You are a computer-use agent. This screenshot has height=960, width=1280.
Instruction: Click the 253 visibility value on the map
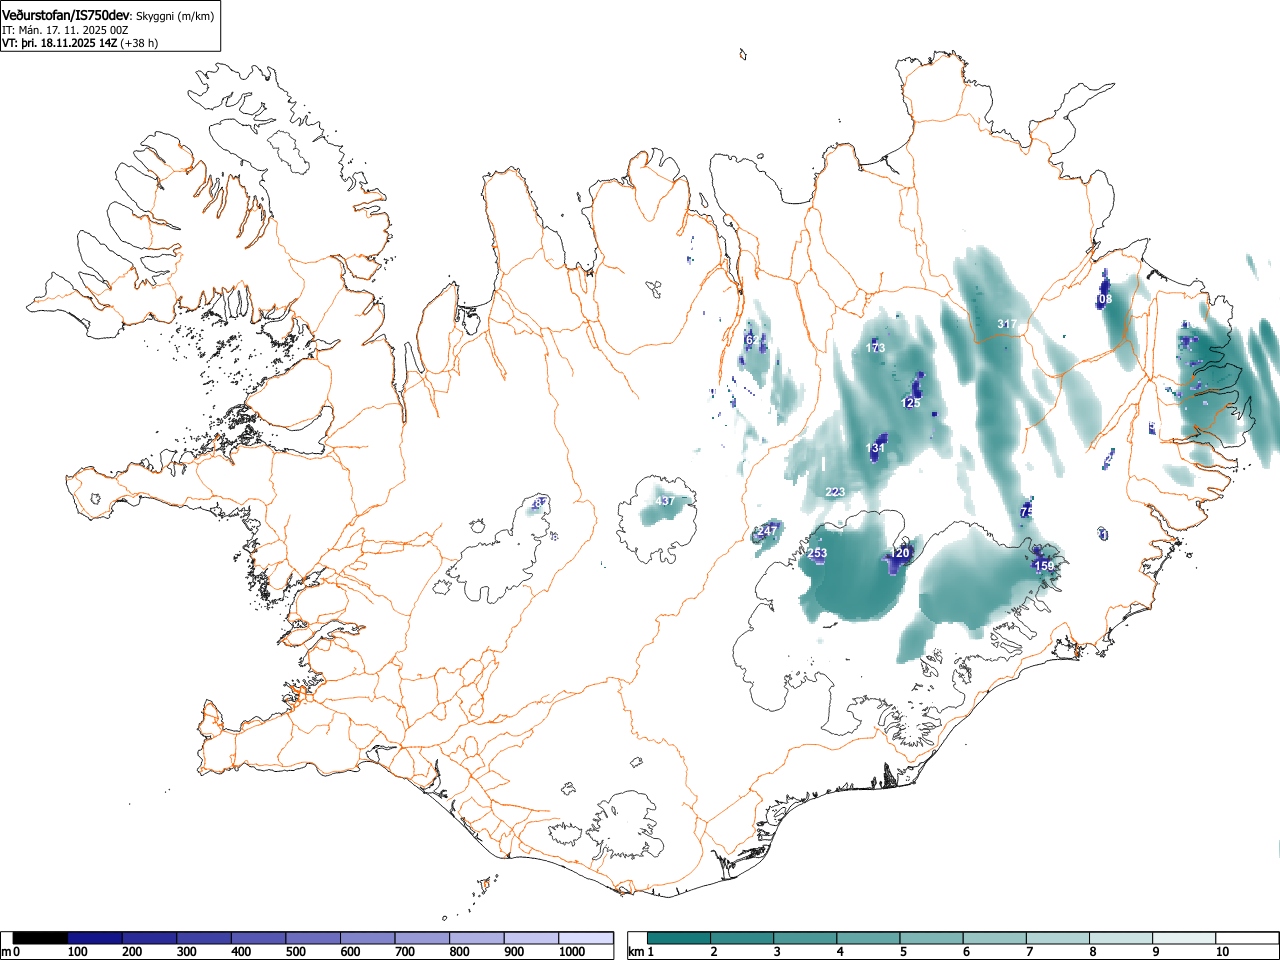coord(817,553)
